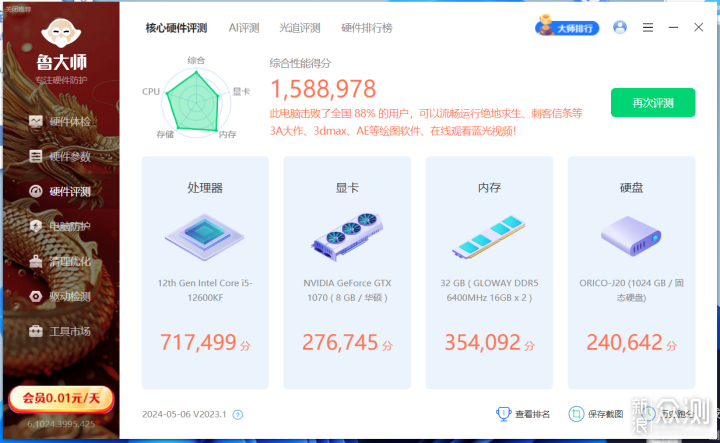The image size is (720, 443).
Task: Click the 处理器 card title
Action: coord(205,188)
